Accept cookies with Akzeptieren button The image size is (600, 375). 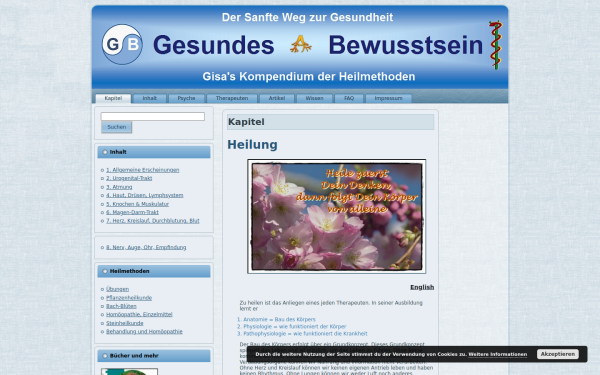[558, 354]
